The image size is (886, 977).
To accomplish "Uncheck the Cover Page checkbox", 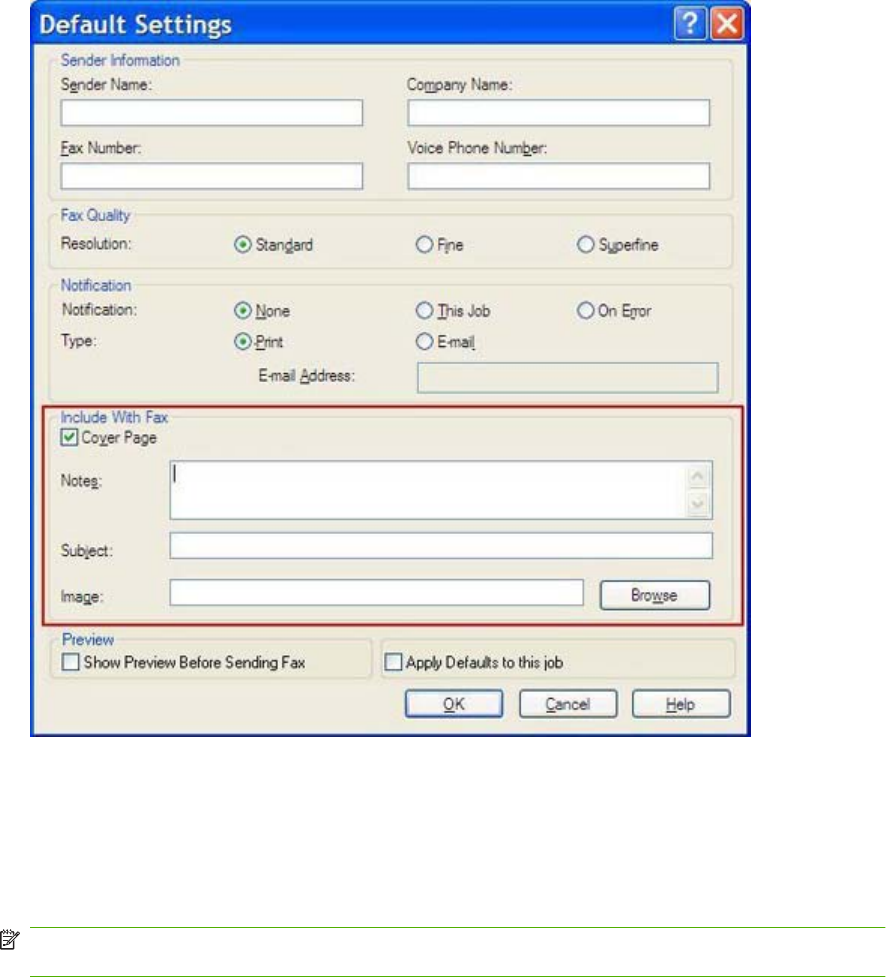I will click(69, 437).
